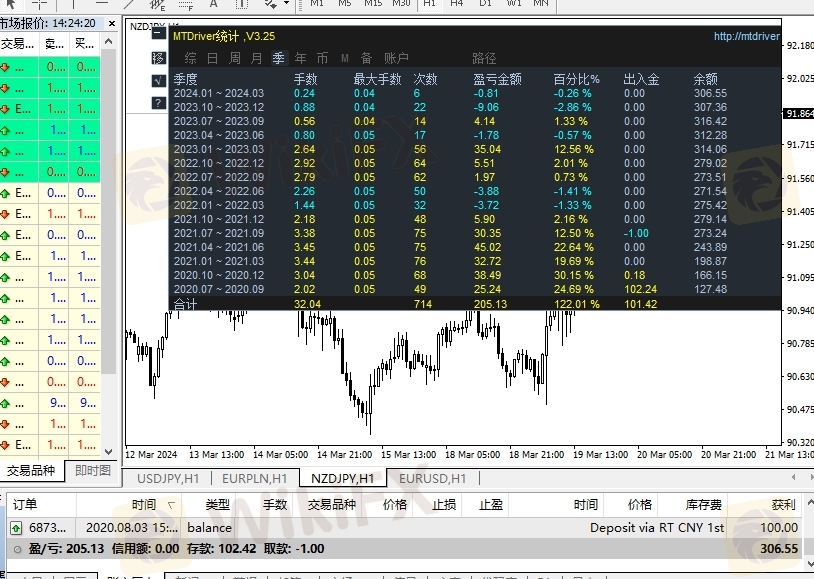Screen dimensions: 814x579
Task: Close the Market Watch panel with X
Action: click(110, 23)
